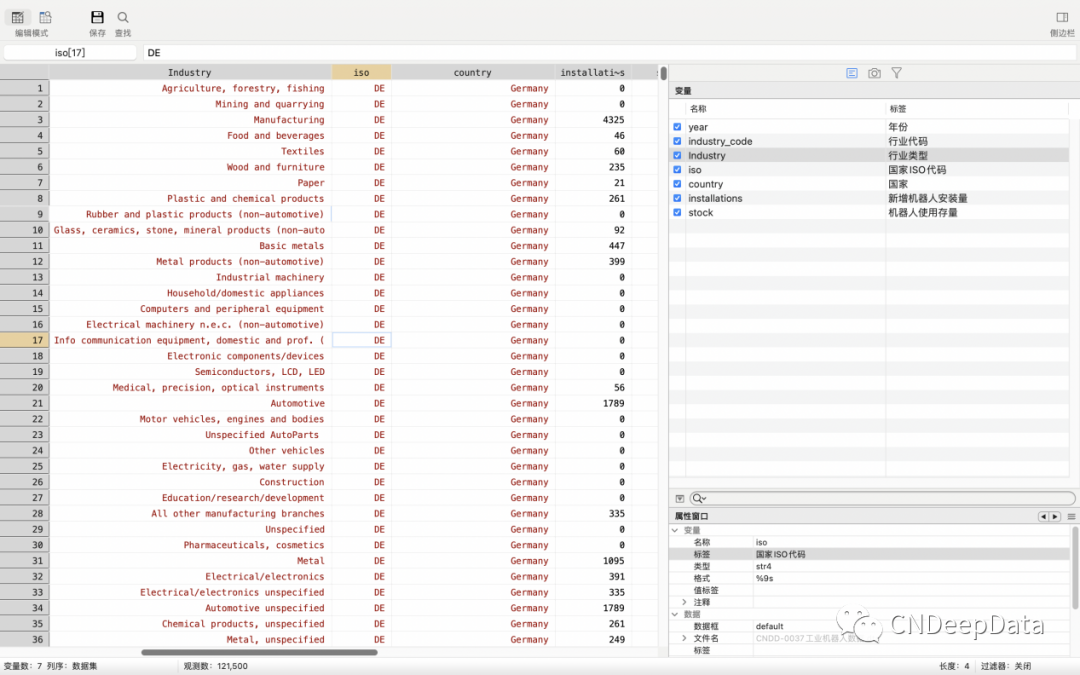Select row number 36 header
Screen dimensions: 1080x675
(25, 639)
